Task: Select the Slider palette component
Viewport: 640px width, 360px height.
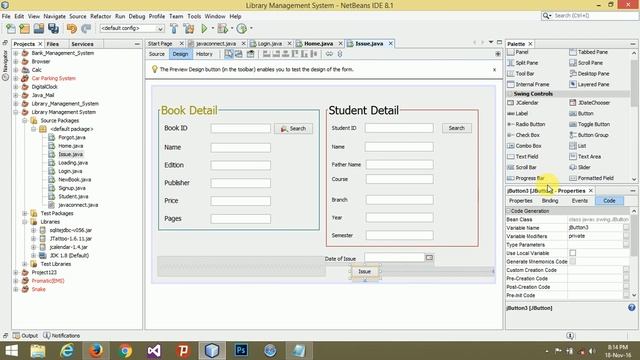Action: click(580, 167)
